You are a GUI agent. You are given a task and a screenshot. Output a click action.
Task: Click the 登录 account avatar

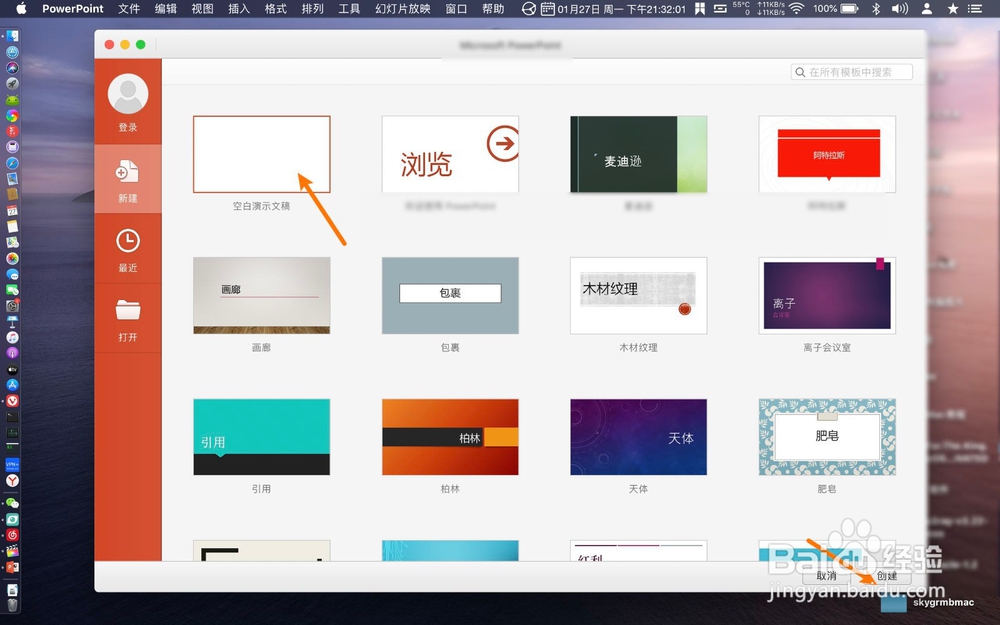[x=128, y=94]
